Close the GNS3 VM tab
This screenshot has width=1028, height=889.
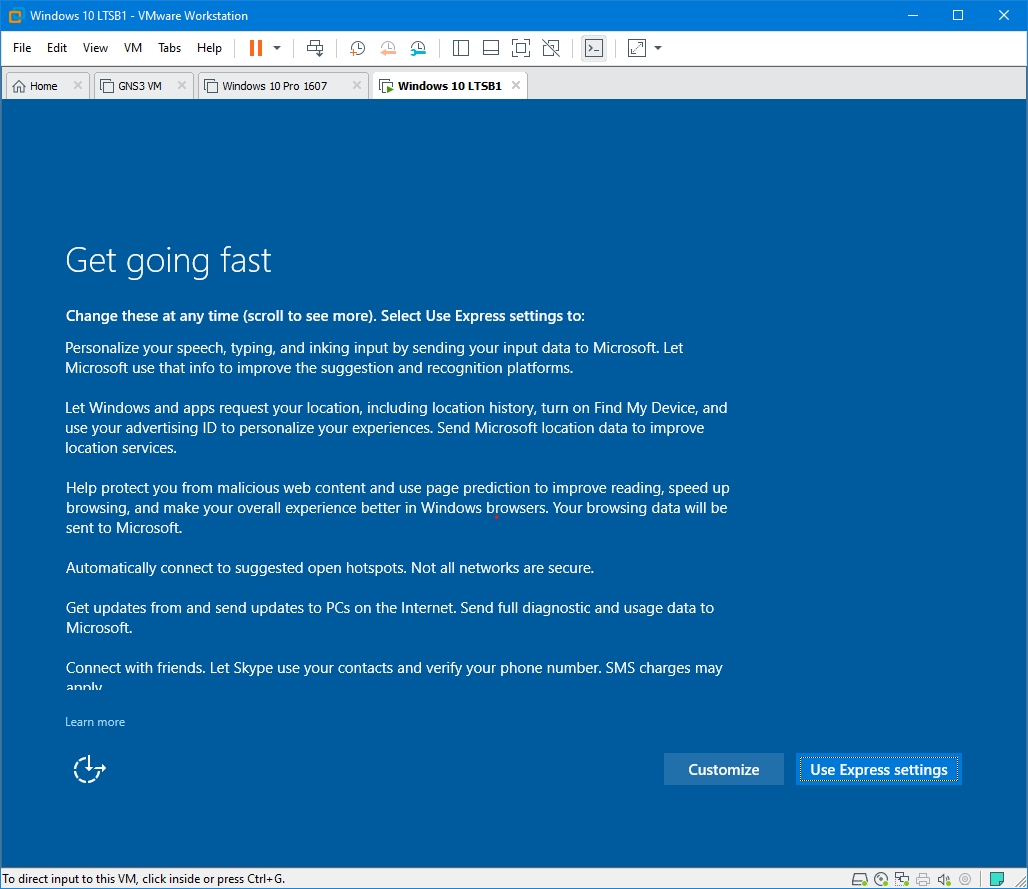pyautogui.click(x=182, y=85)
